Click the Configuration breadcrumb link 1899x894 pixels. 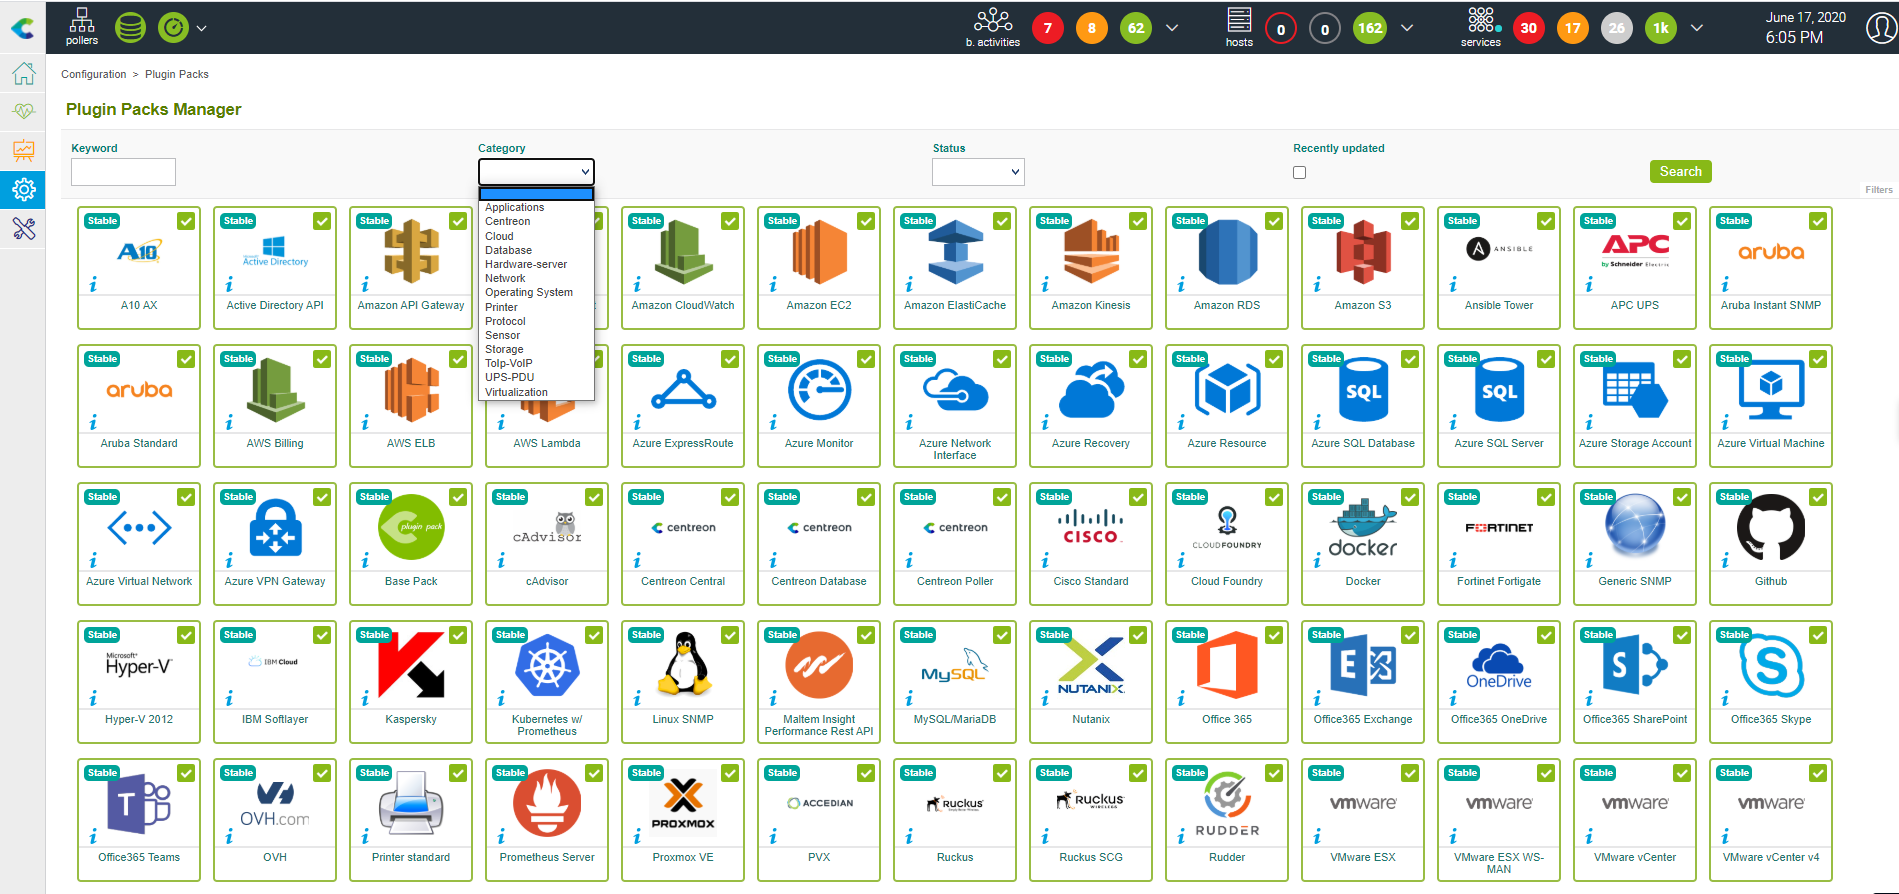(x=93, y=74)
